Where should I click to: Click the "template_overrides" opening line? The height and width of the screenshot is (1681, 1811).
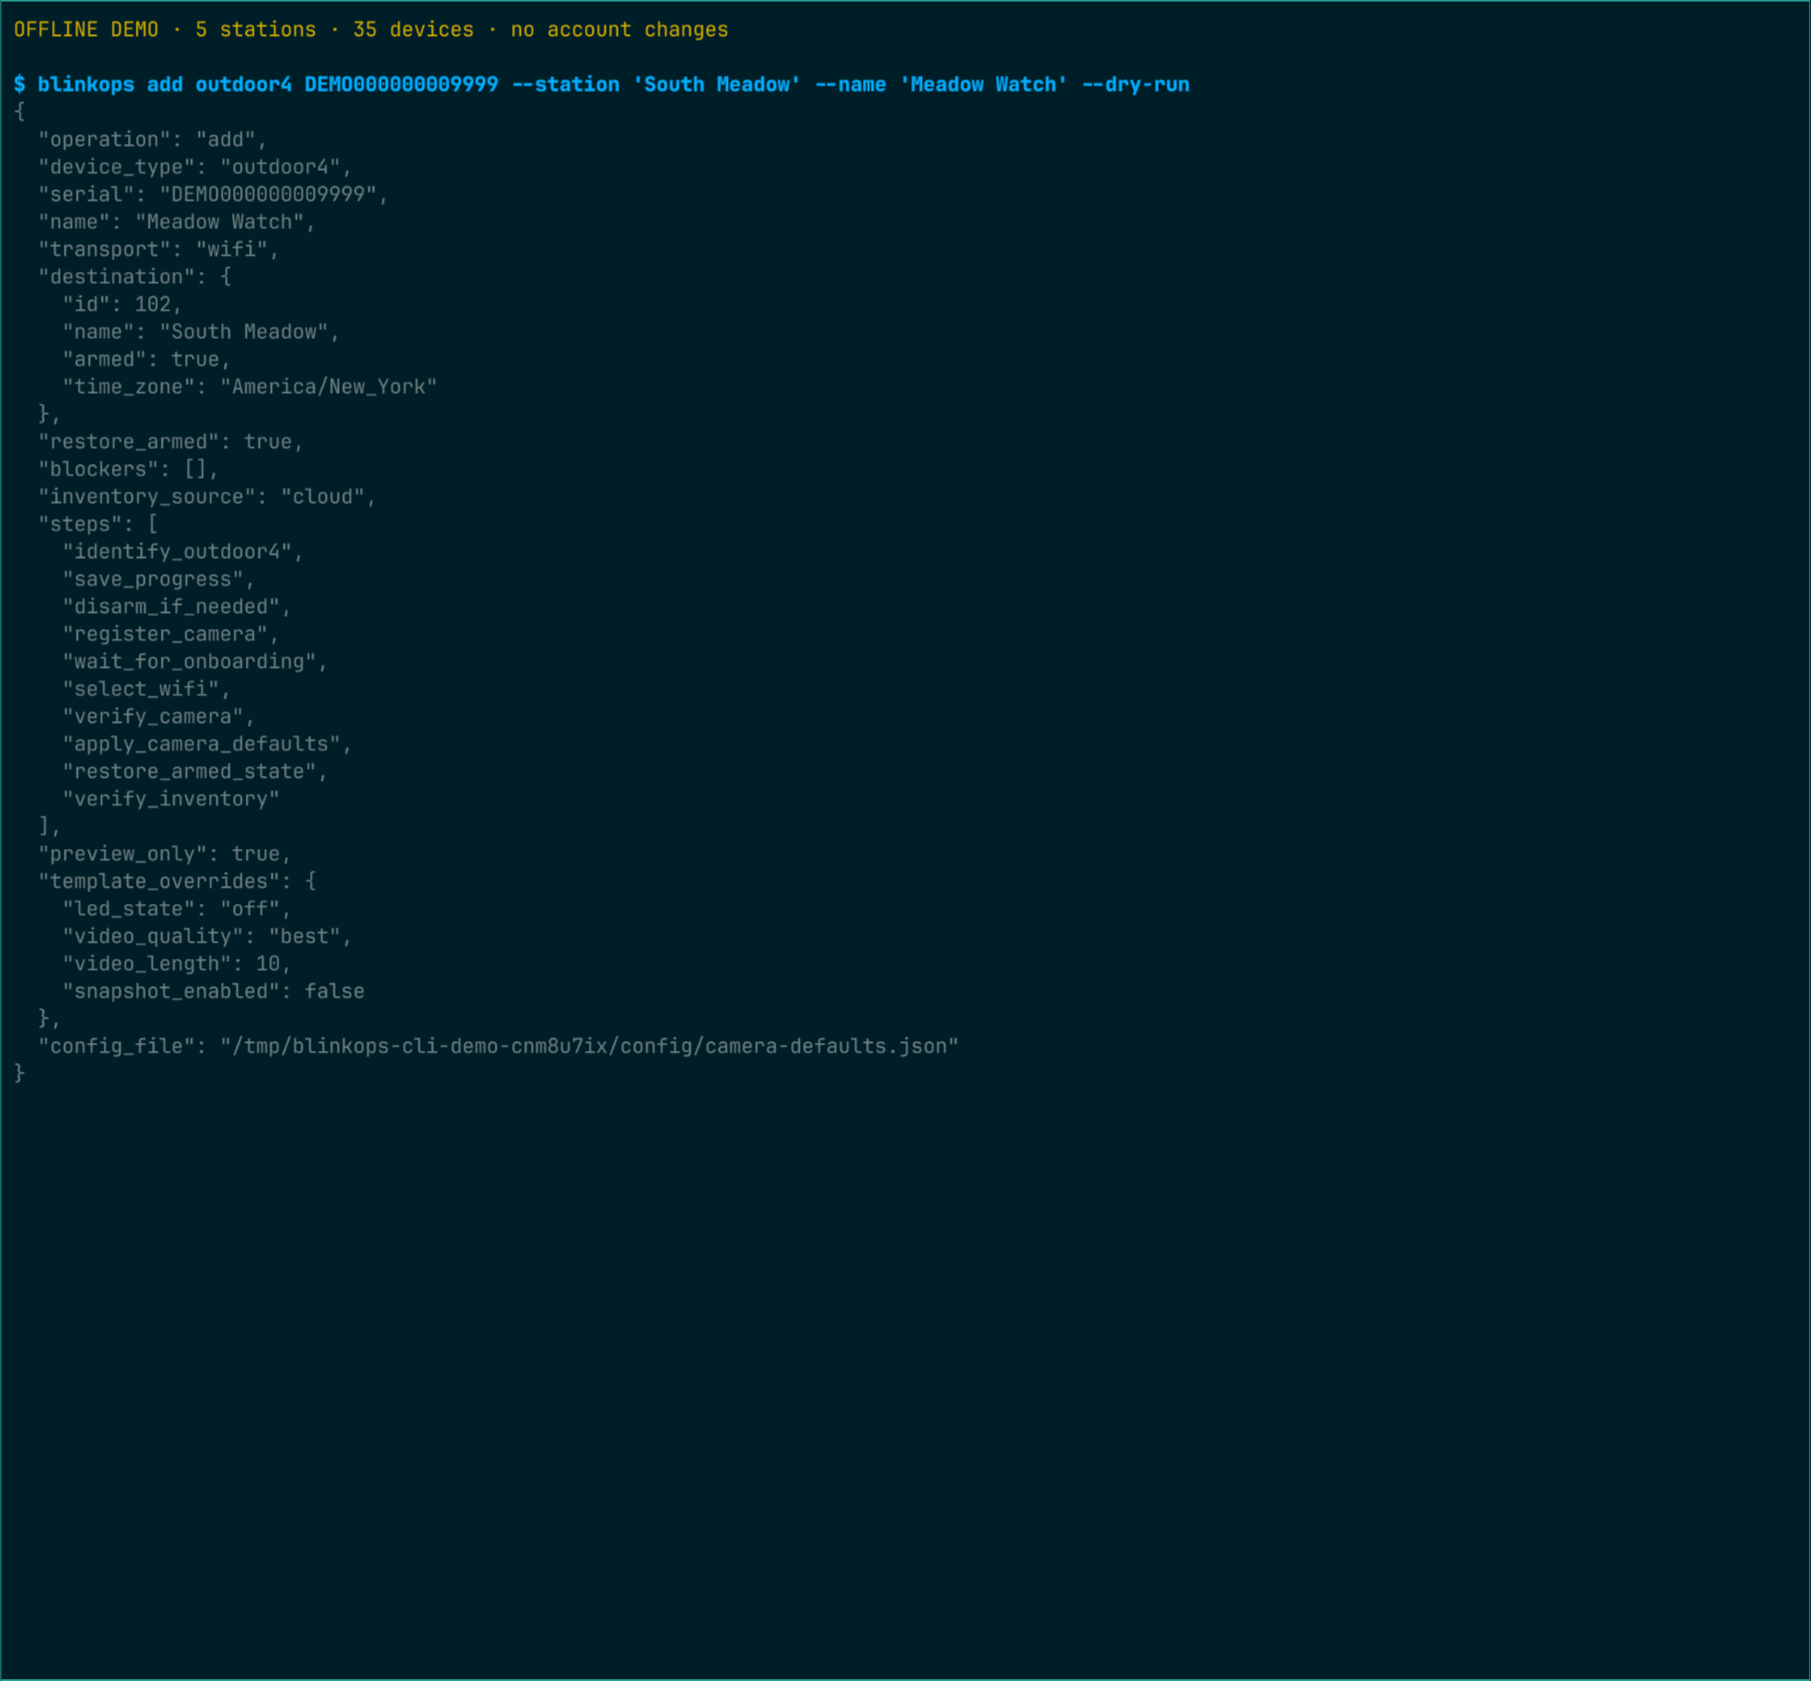coord(177,882)
